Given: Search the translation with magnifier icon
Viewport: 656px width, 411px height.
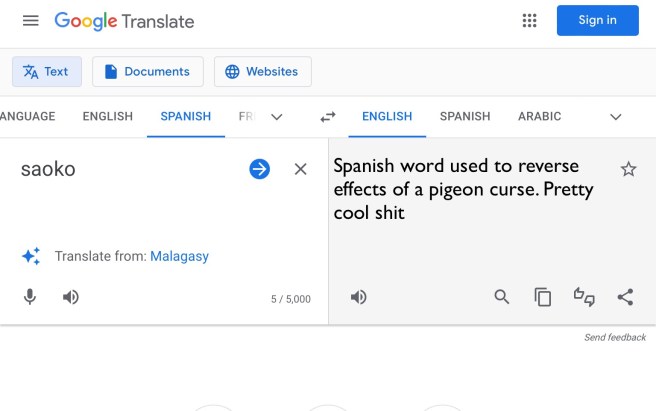Looking at the screenshot, I should (x=502, y=297).
